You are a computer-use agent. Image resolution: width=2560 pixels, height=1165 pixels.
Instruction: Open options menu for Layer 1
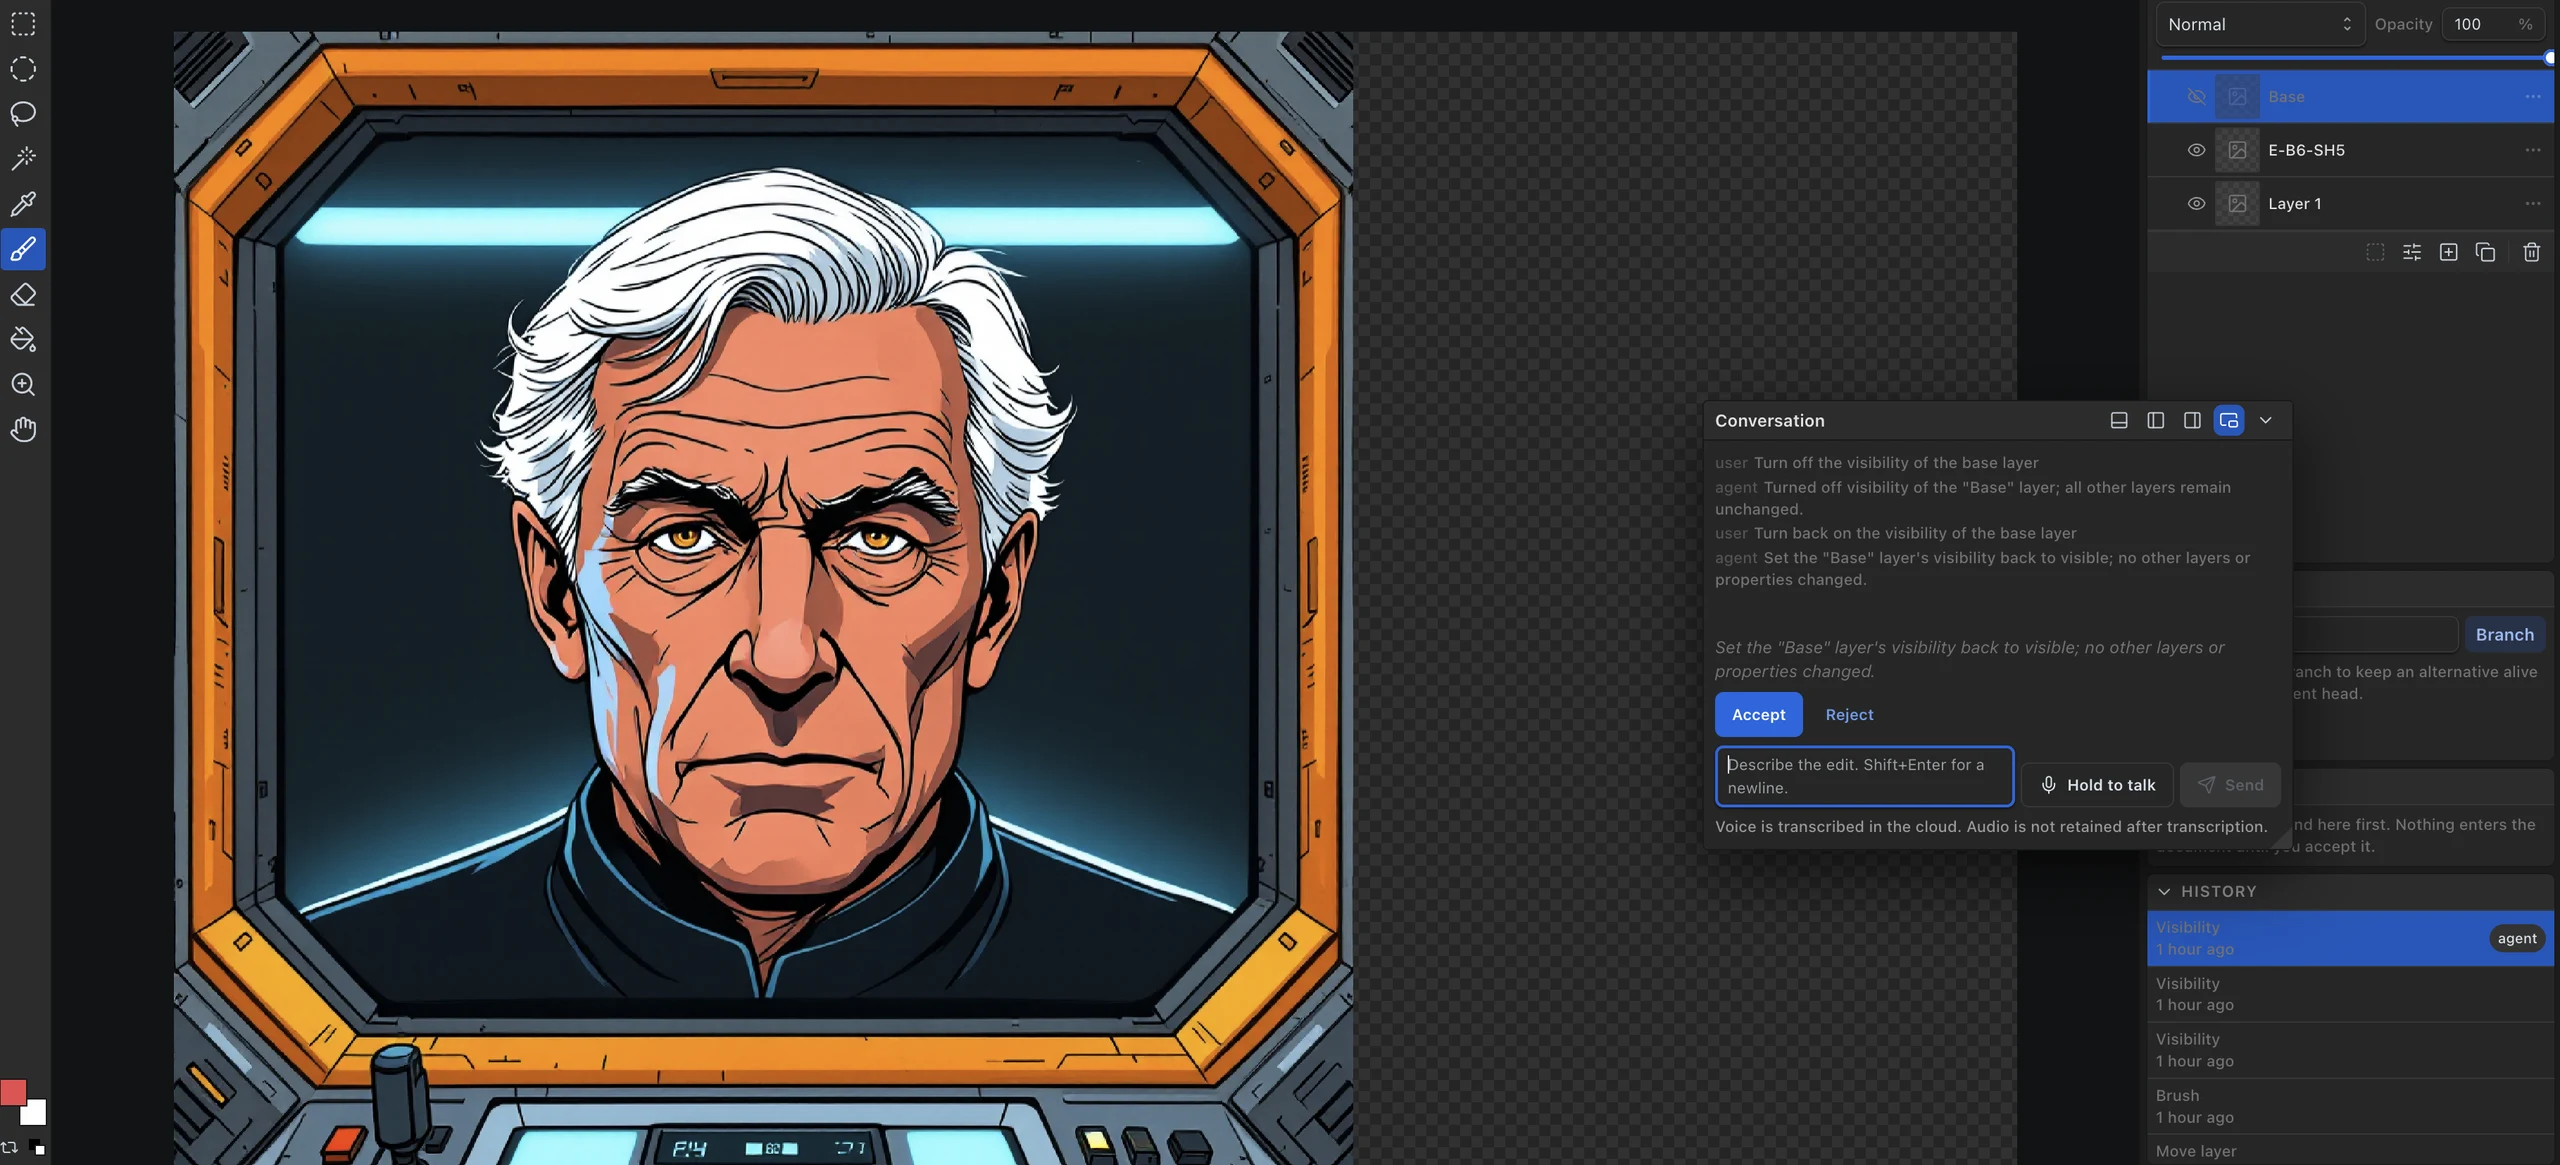click(x=2532, y=204)
